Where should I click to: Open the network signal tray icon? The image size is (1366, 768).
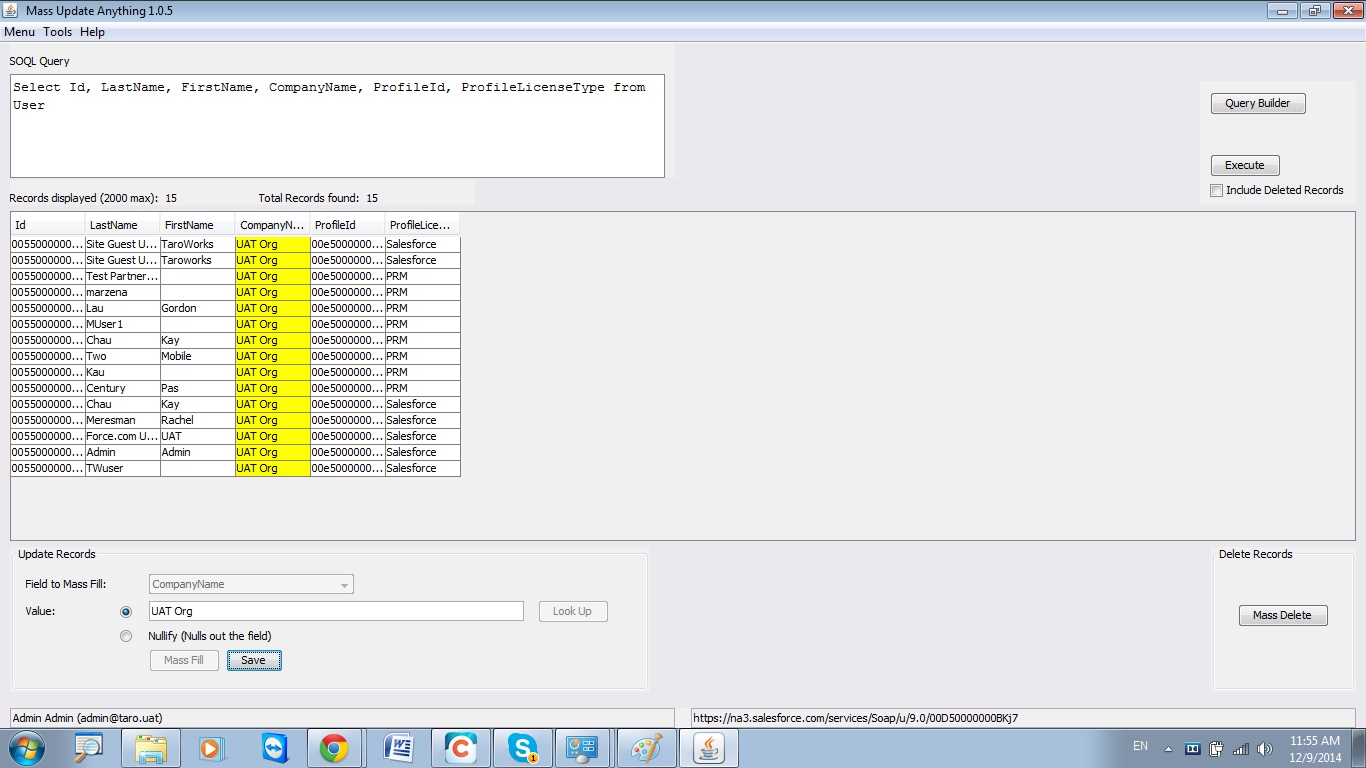1241,748
